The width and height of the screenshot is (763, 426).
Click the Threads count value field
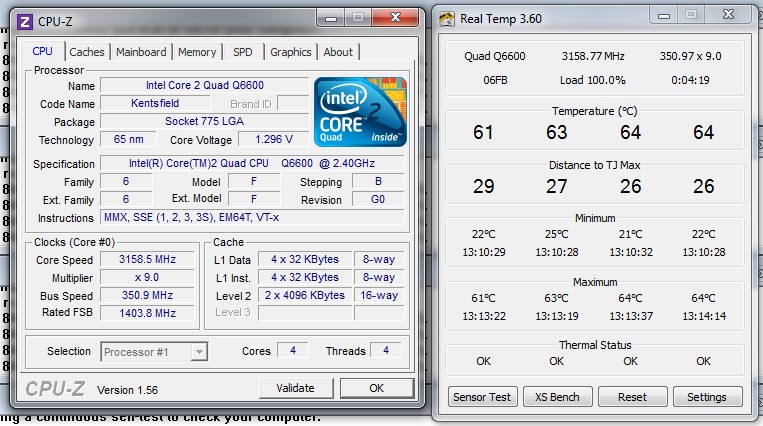tap(386, 350)
